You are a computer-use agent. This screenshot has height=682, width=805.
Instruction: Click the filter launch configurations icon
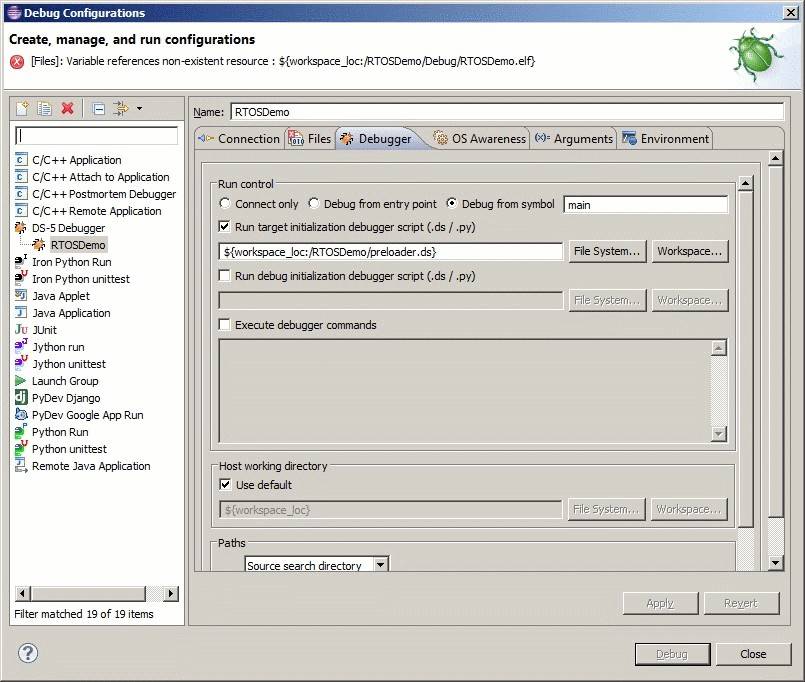pos(121,108)
